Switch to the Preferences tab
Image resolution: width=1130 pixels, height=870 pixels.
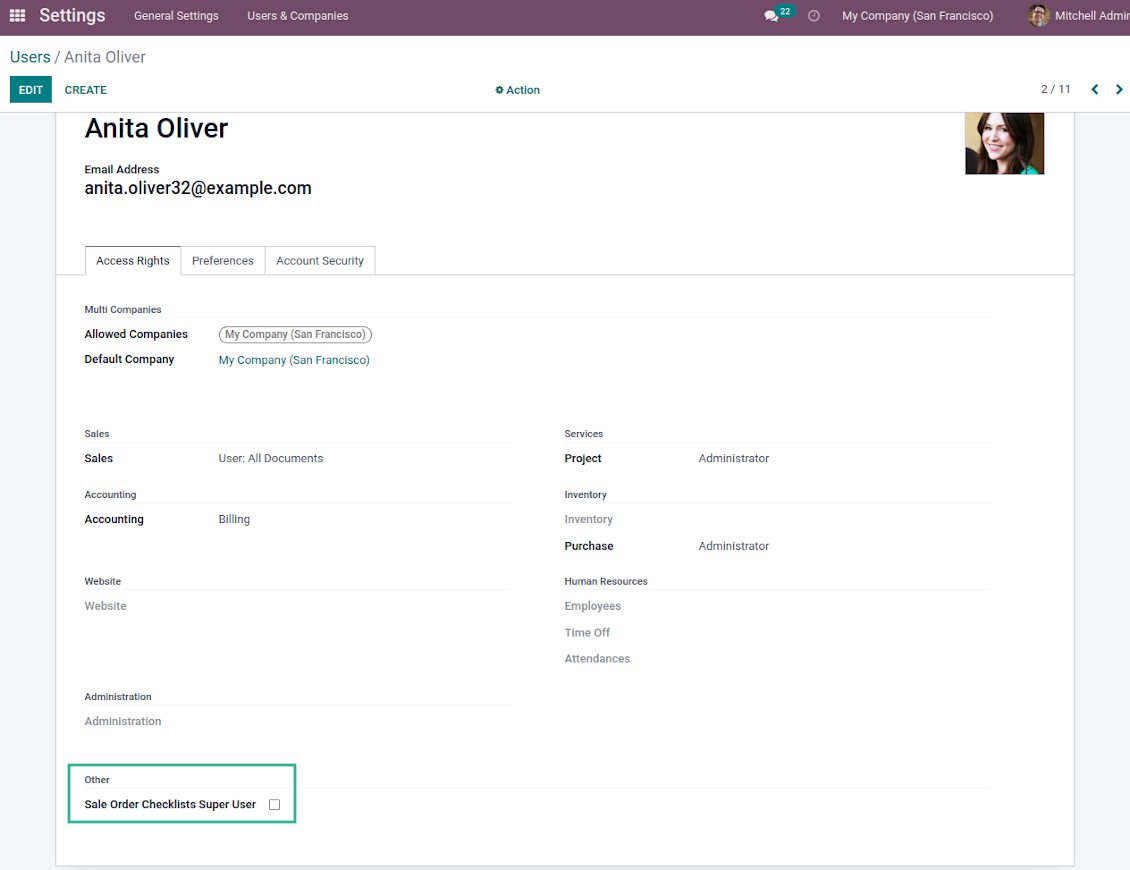point(223,261)
